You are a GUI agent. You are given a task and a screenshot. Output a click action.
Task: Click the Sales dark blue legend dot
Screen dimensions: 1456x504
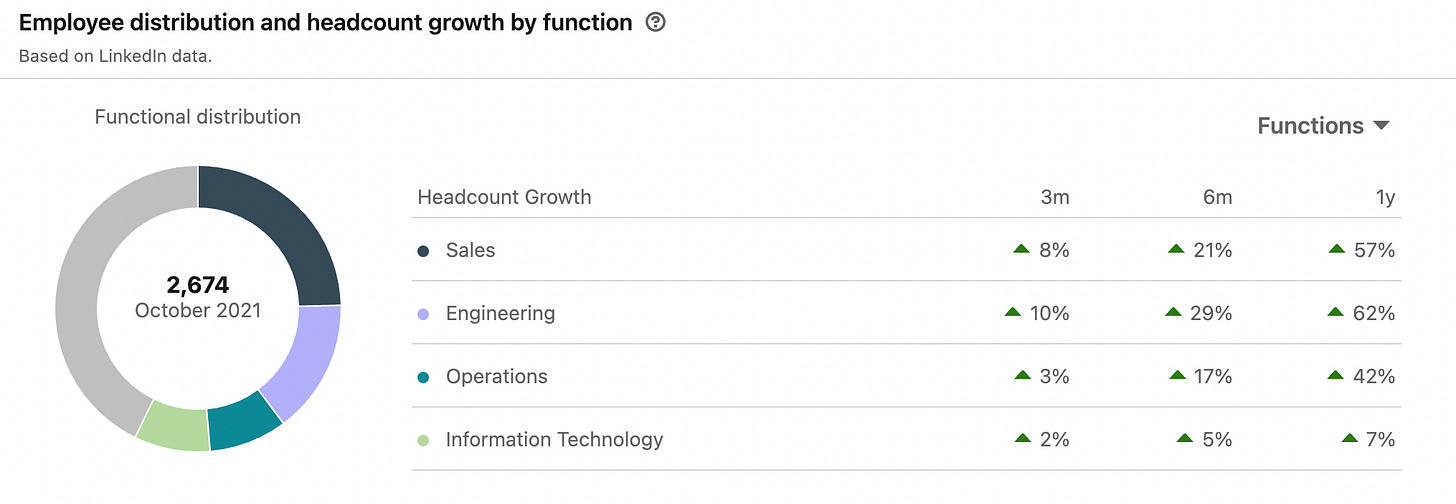pos(423,251)
